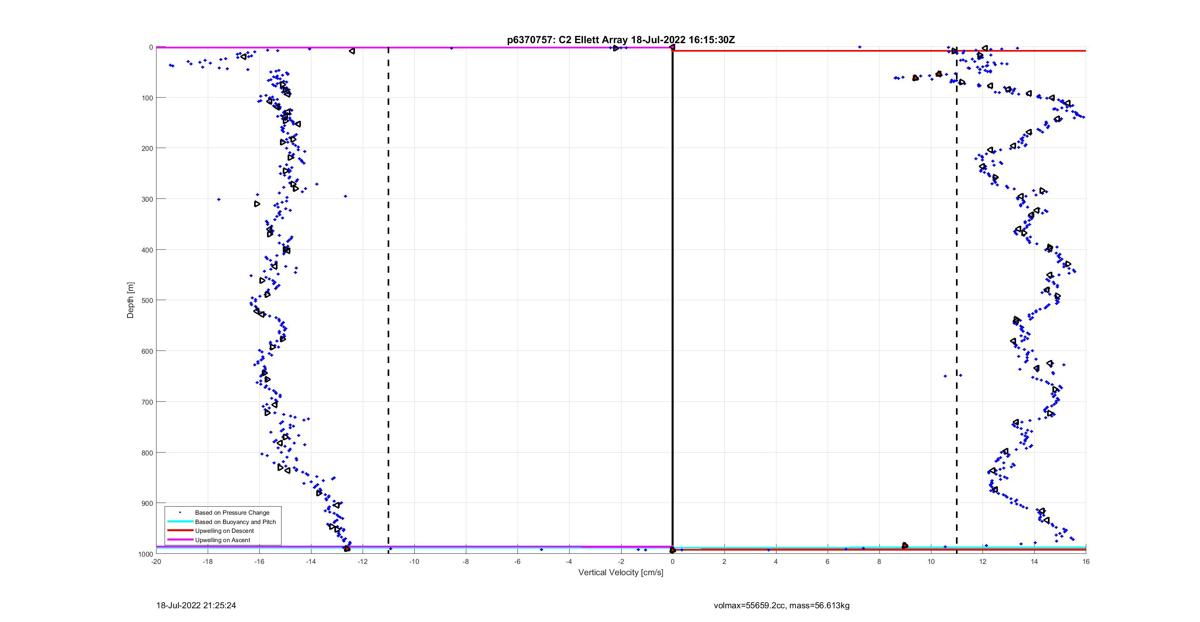Click the dashed vertical line at -11 cm/s
Viewport: 1200px width, 622px height.
click(x=388, y=300)
